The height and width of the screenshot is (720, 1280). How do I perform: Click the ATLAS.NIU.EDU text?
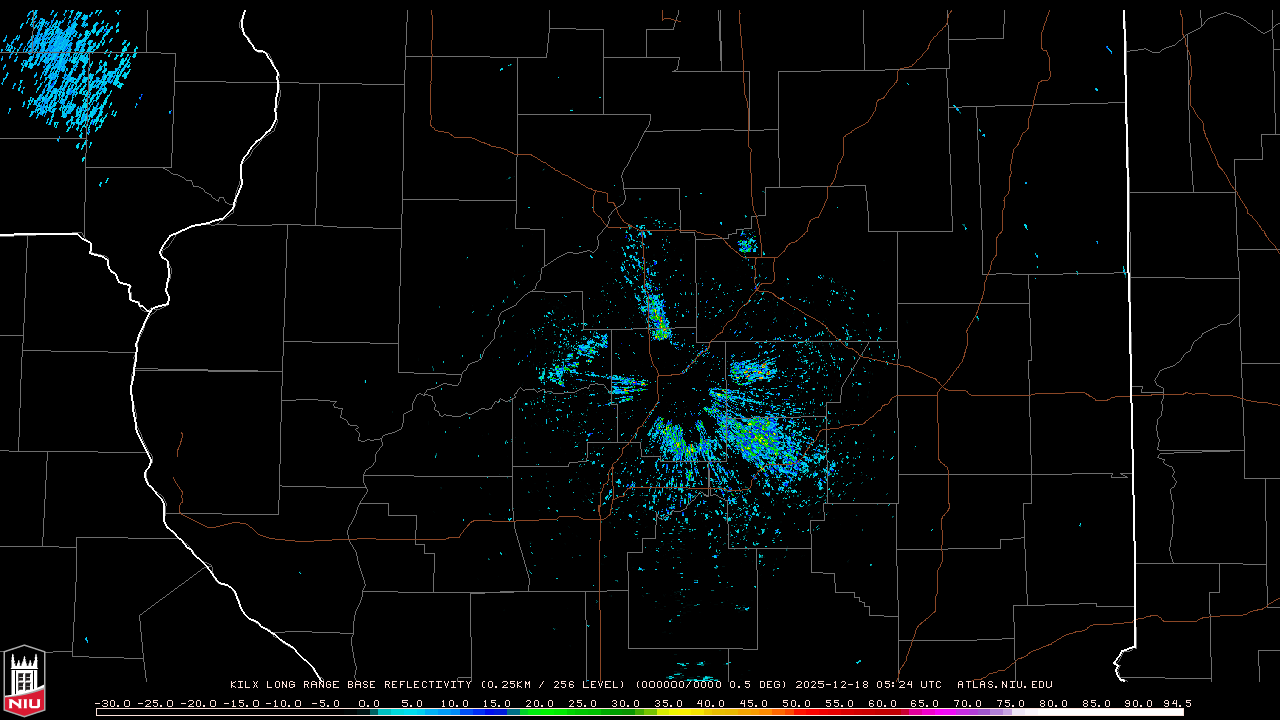tap(1005, 685)
